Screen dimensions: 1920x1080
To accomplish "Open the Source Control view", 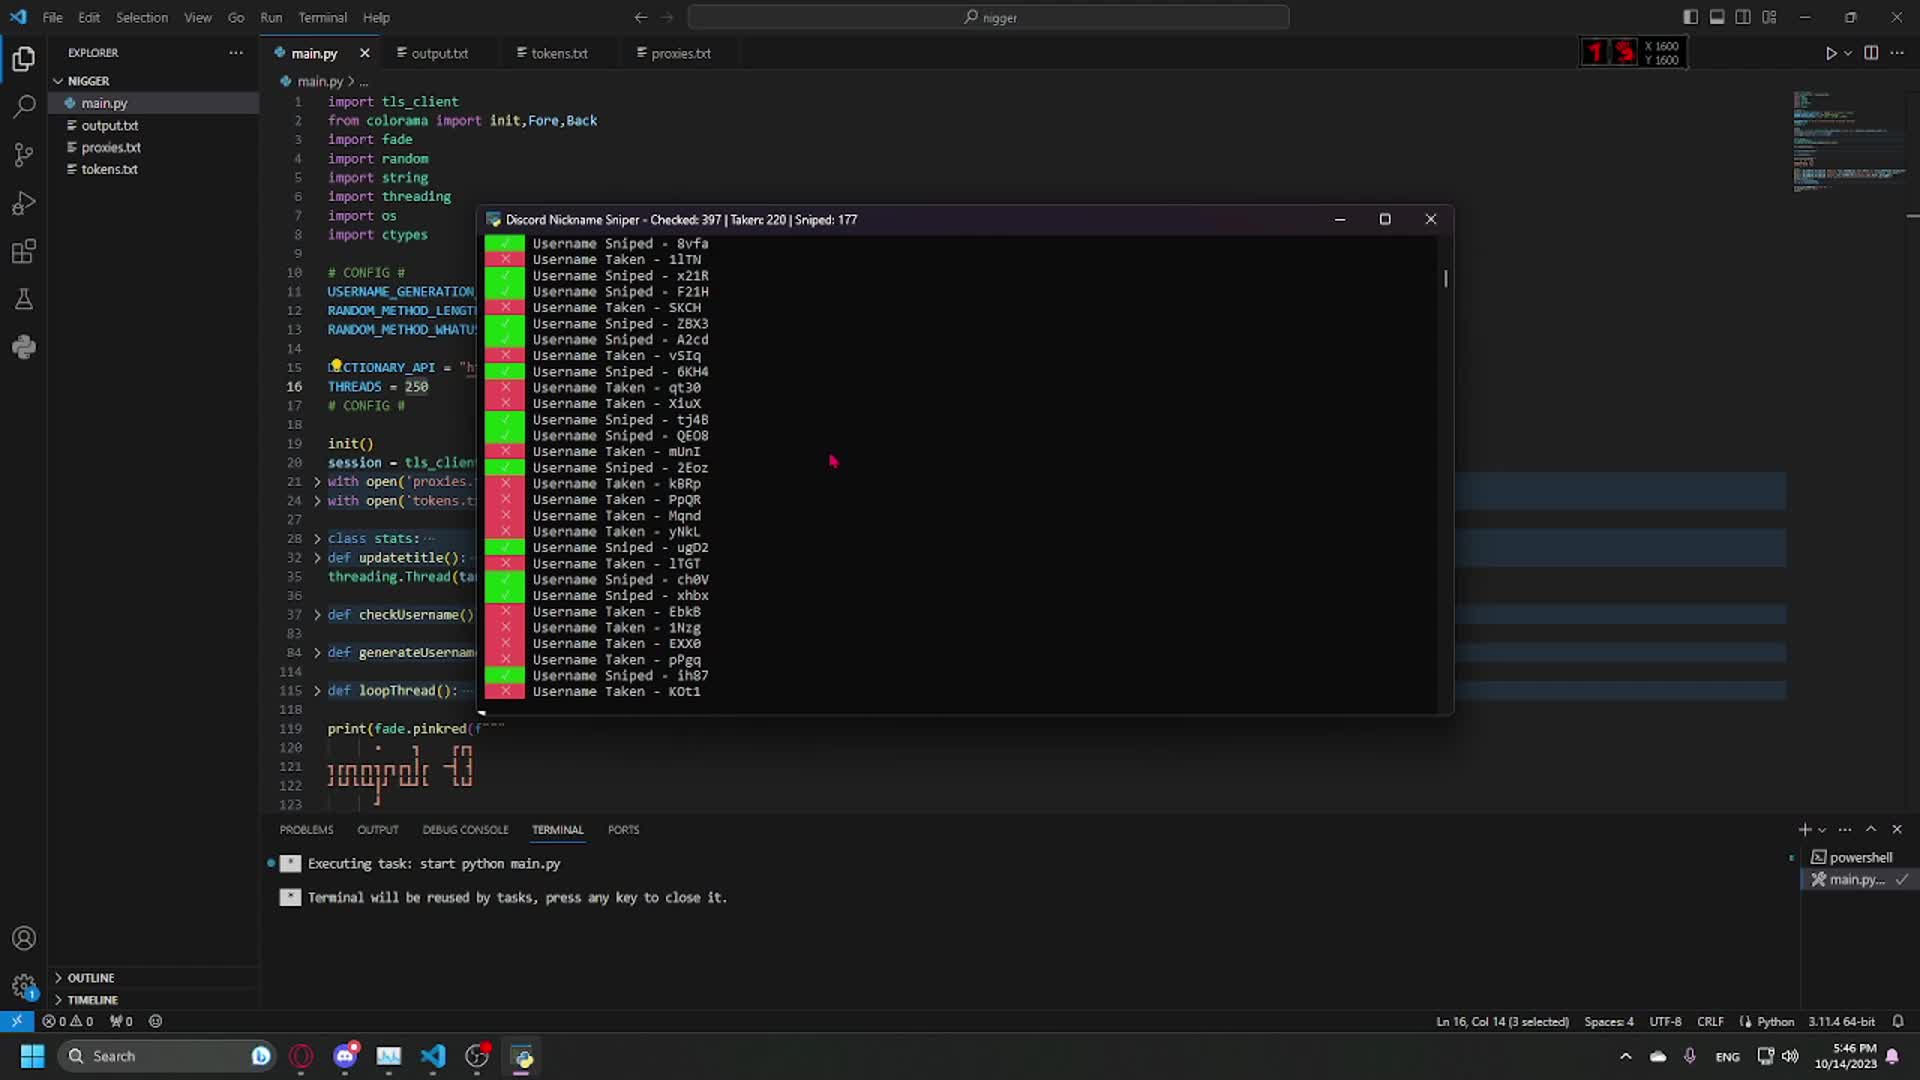I will 24,155.
